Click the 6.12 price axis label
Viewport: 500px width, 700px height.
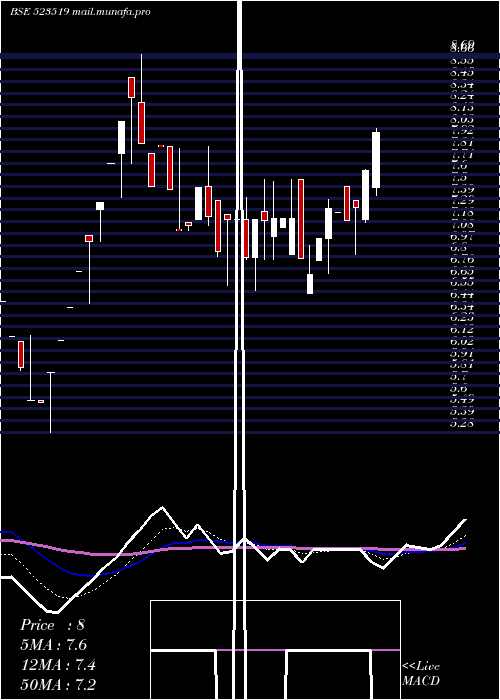click(x=462, y=329)
